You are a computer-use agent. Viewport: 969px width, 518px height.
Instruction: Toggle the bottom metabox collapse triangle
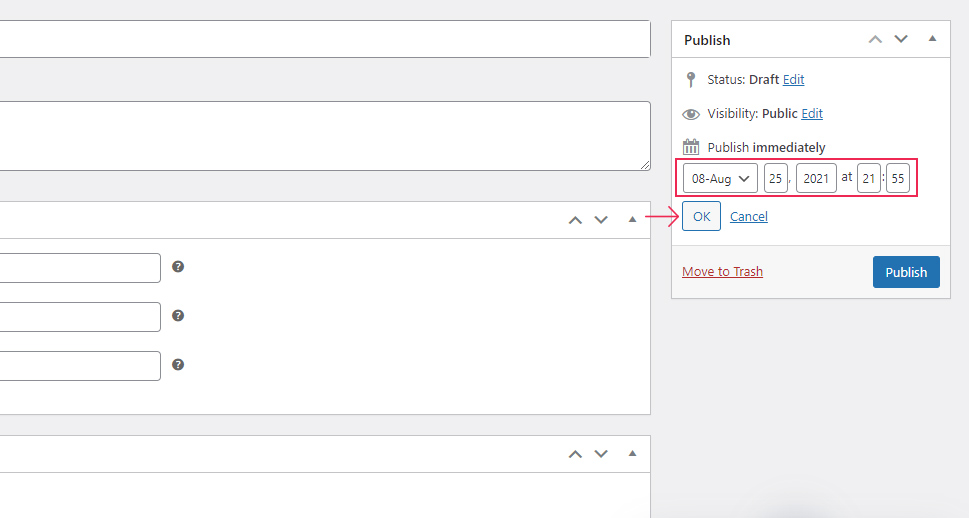632,453
